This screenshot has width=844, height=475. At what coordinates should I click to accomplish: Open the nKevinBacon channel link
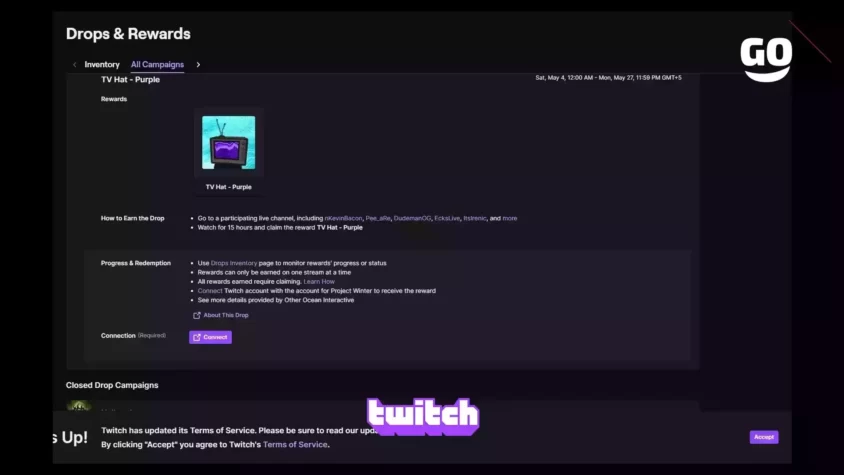343,218
